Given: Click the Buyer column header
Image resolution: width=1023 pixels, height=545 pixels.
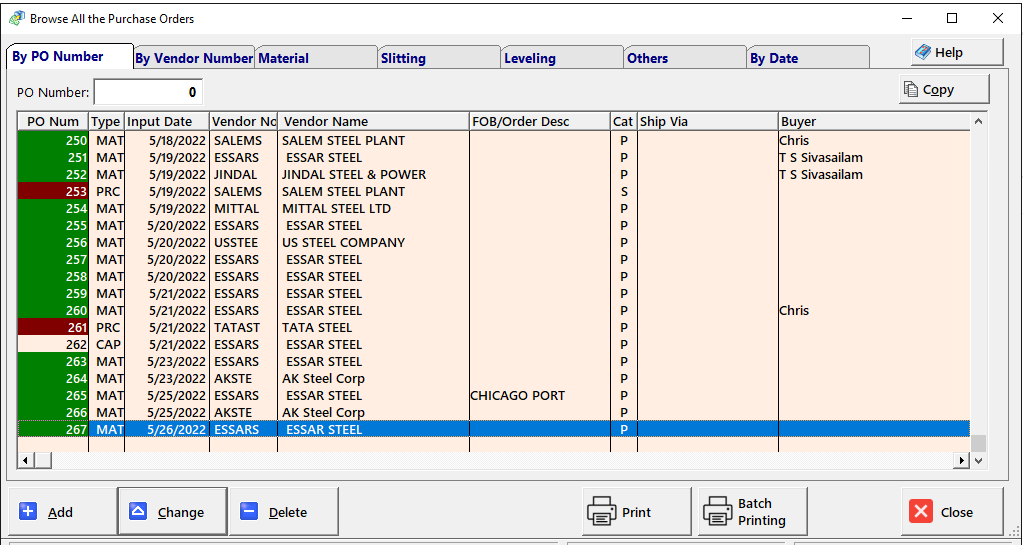Looking at the screenshot, I should pyautogui.click(x=874, y=121).
